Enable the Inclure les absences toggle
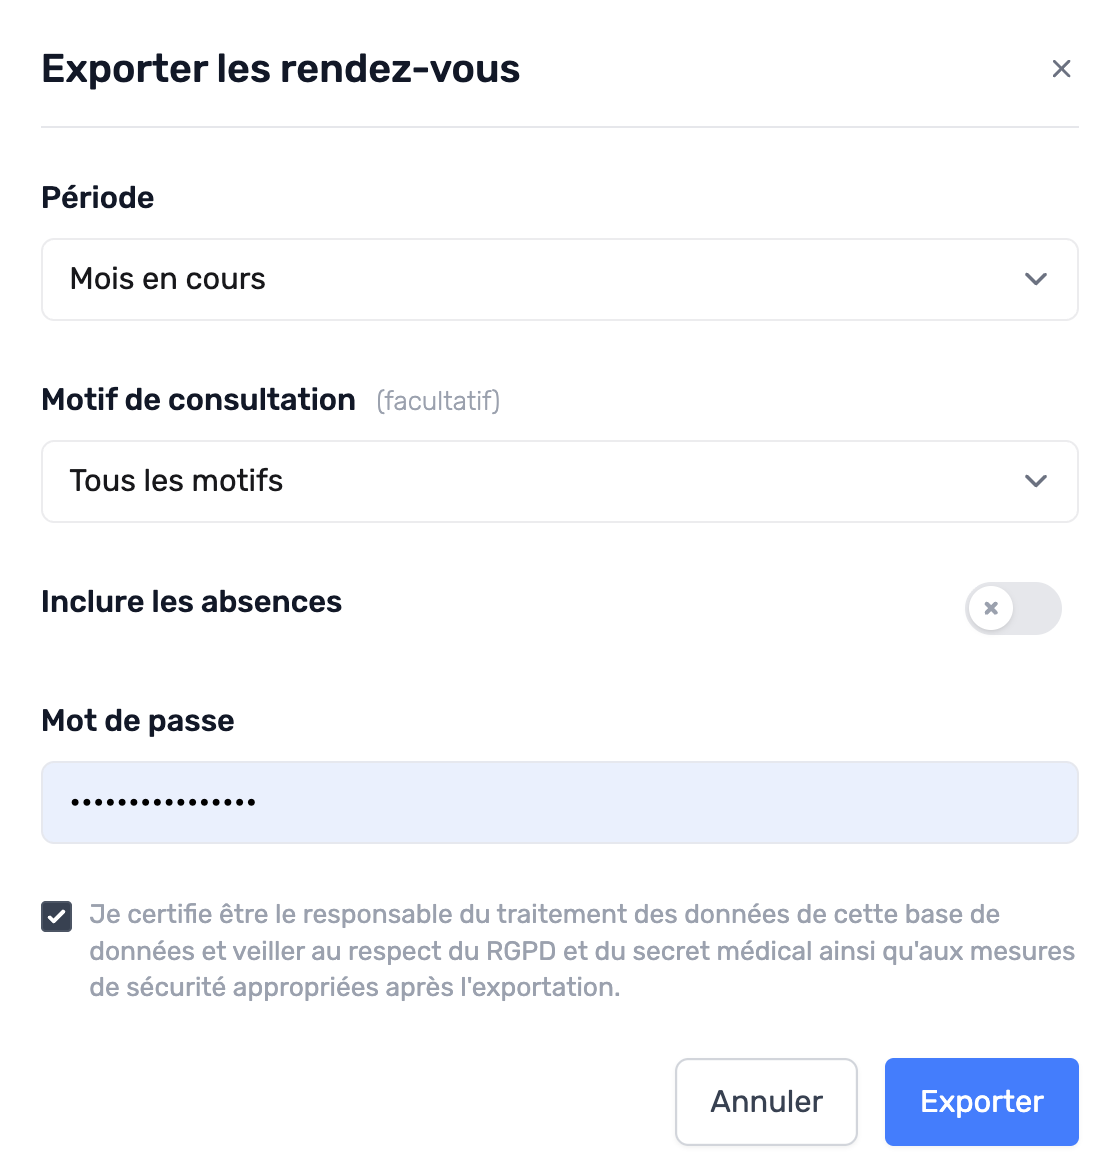Screen dimensions: 1118x1176 click(x=1013, y=608)
